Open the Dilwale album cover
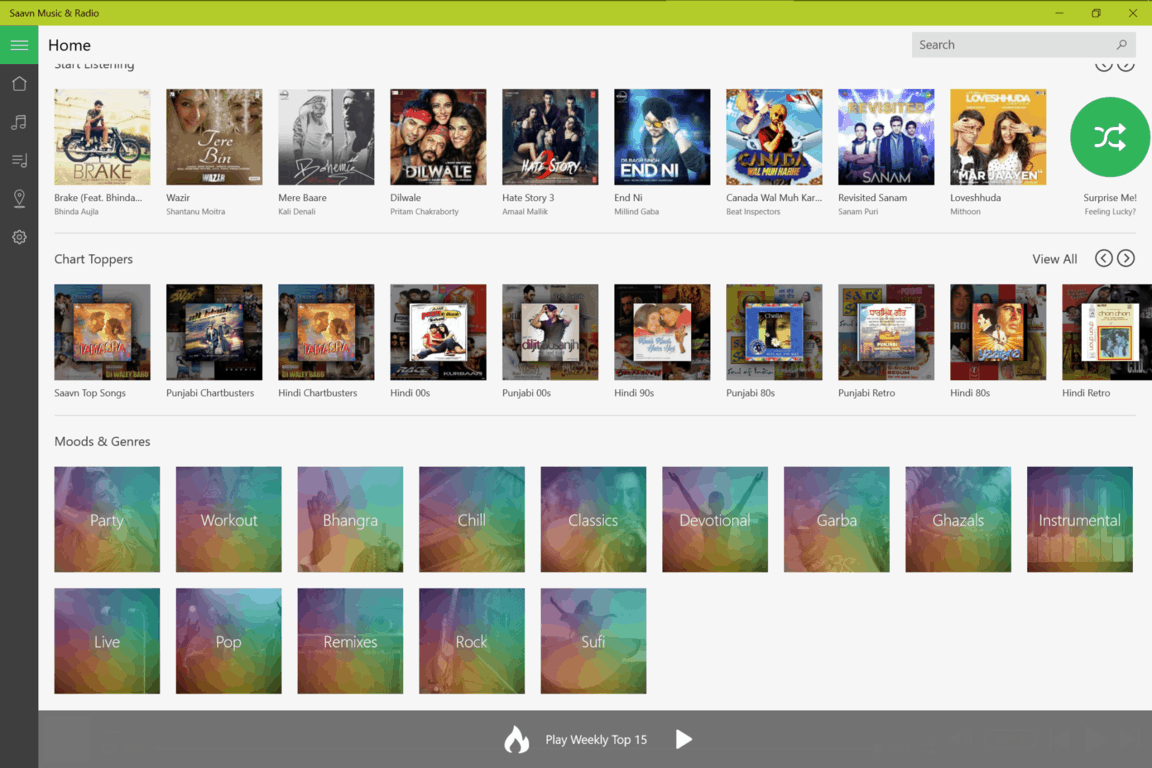The height and width of the screenshot is (768, 1152). tap(438, 137)
